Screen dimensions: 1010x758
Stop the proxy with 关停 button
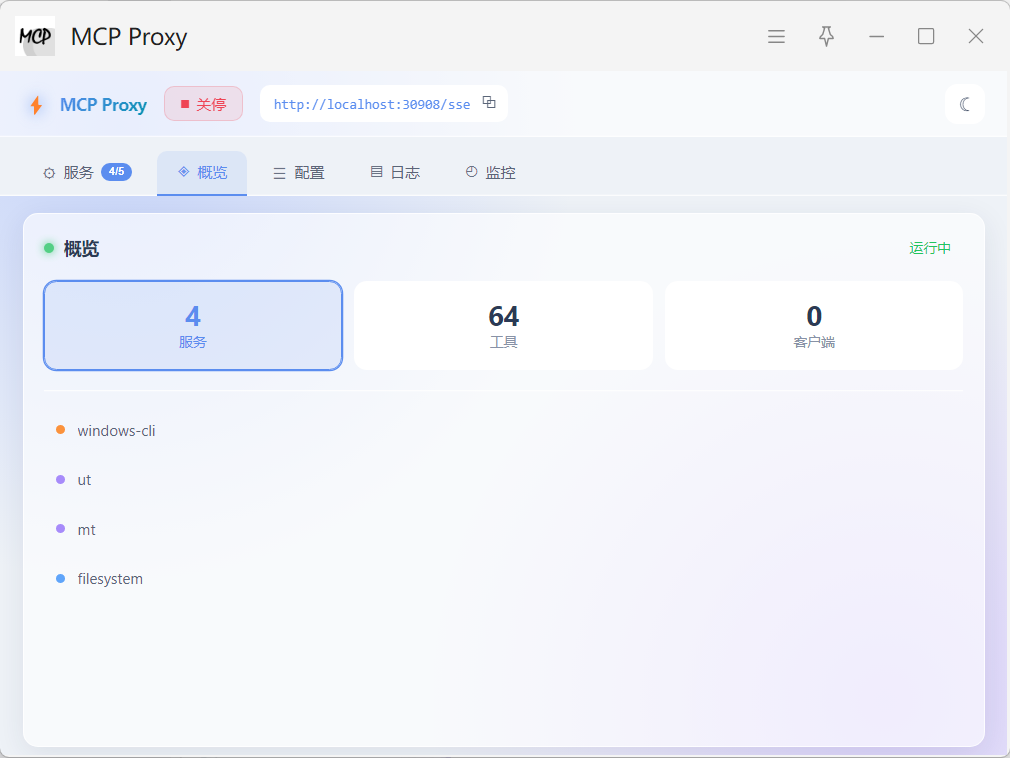pos(204,104)
